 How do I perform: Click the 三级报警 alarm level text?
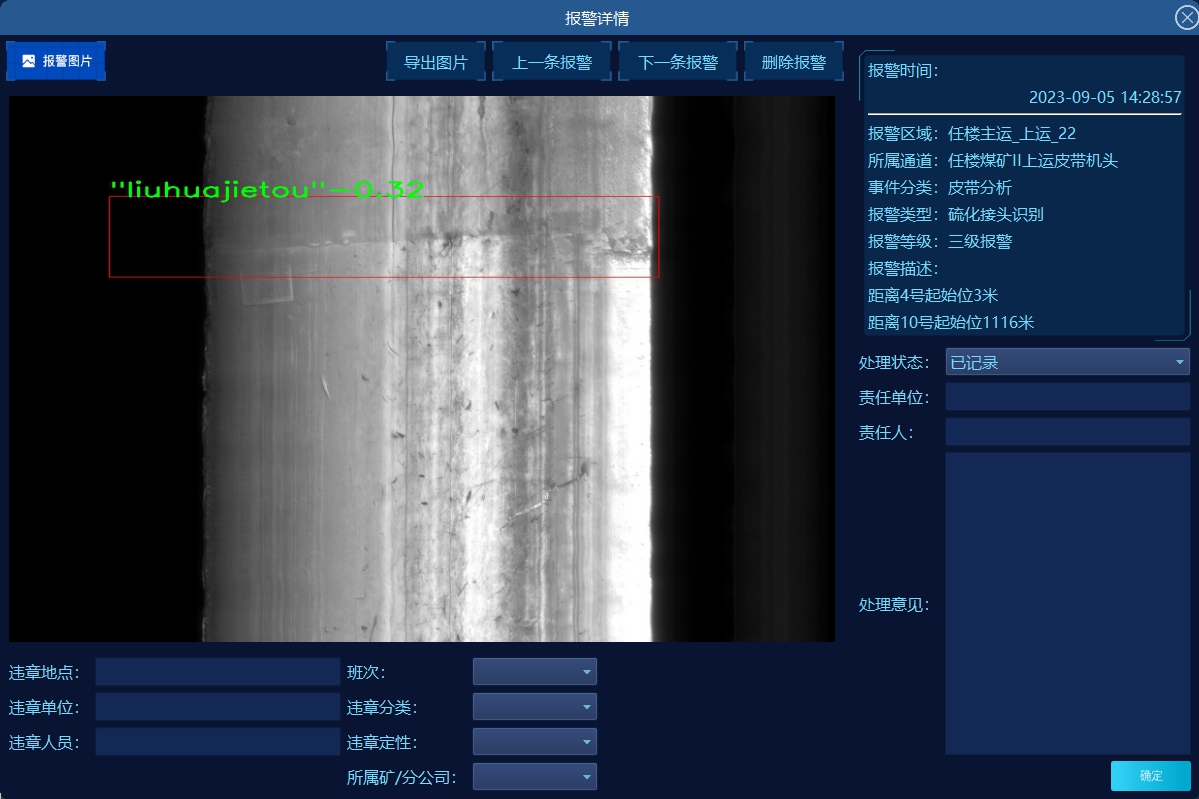click(x=980, y=242)
